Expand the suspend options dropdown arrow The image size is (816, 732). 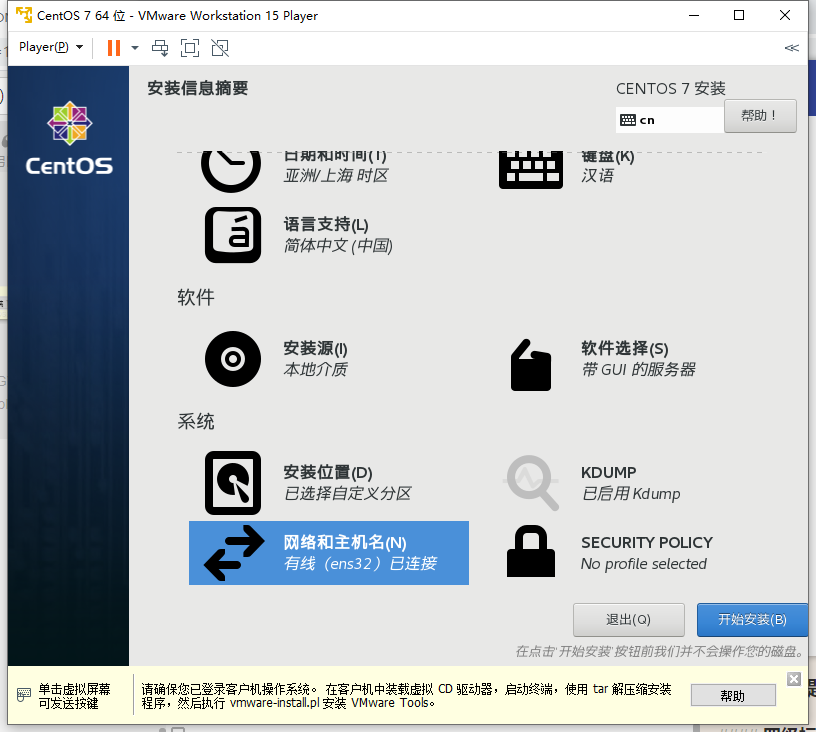tap(135, 47)
